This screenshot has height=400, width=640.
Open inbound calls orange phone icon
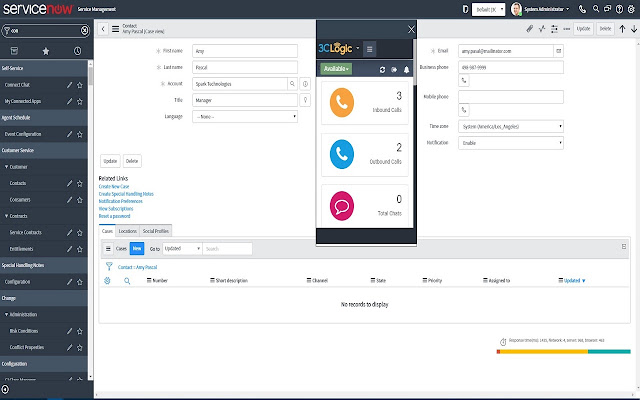[342, 102]
